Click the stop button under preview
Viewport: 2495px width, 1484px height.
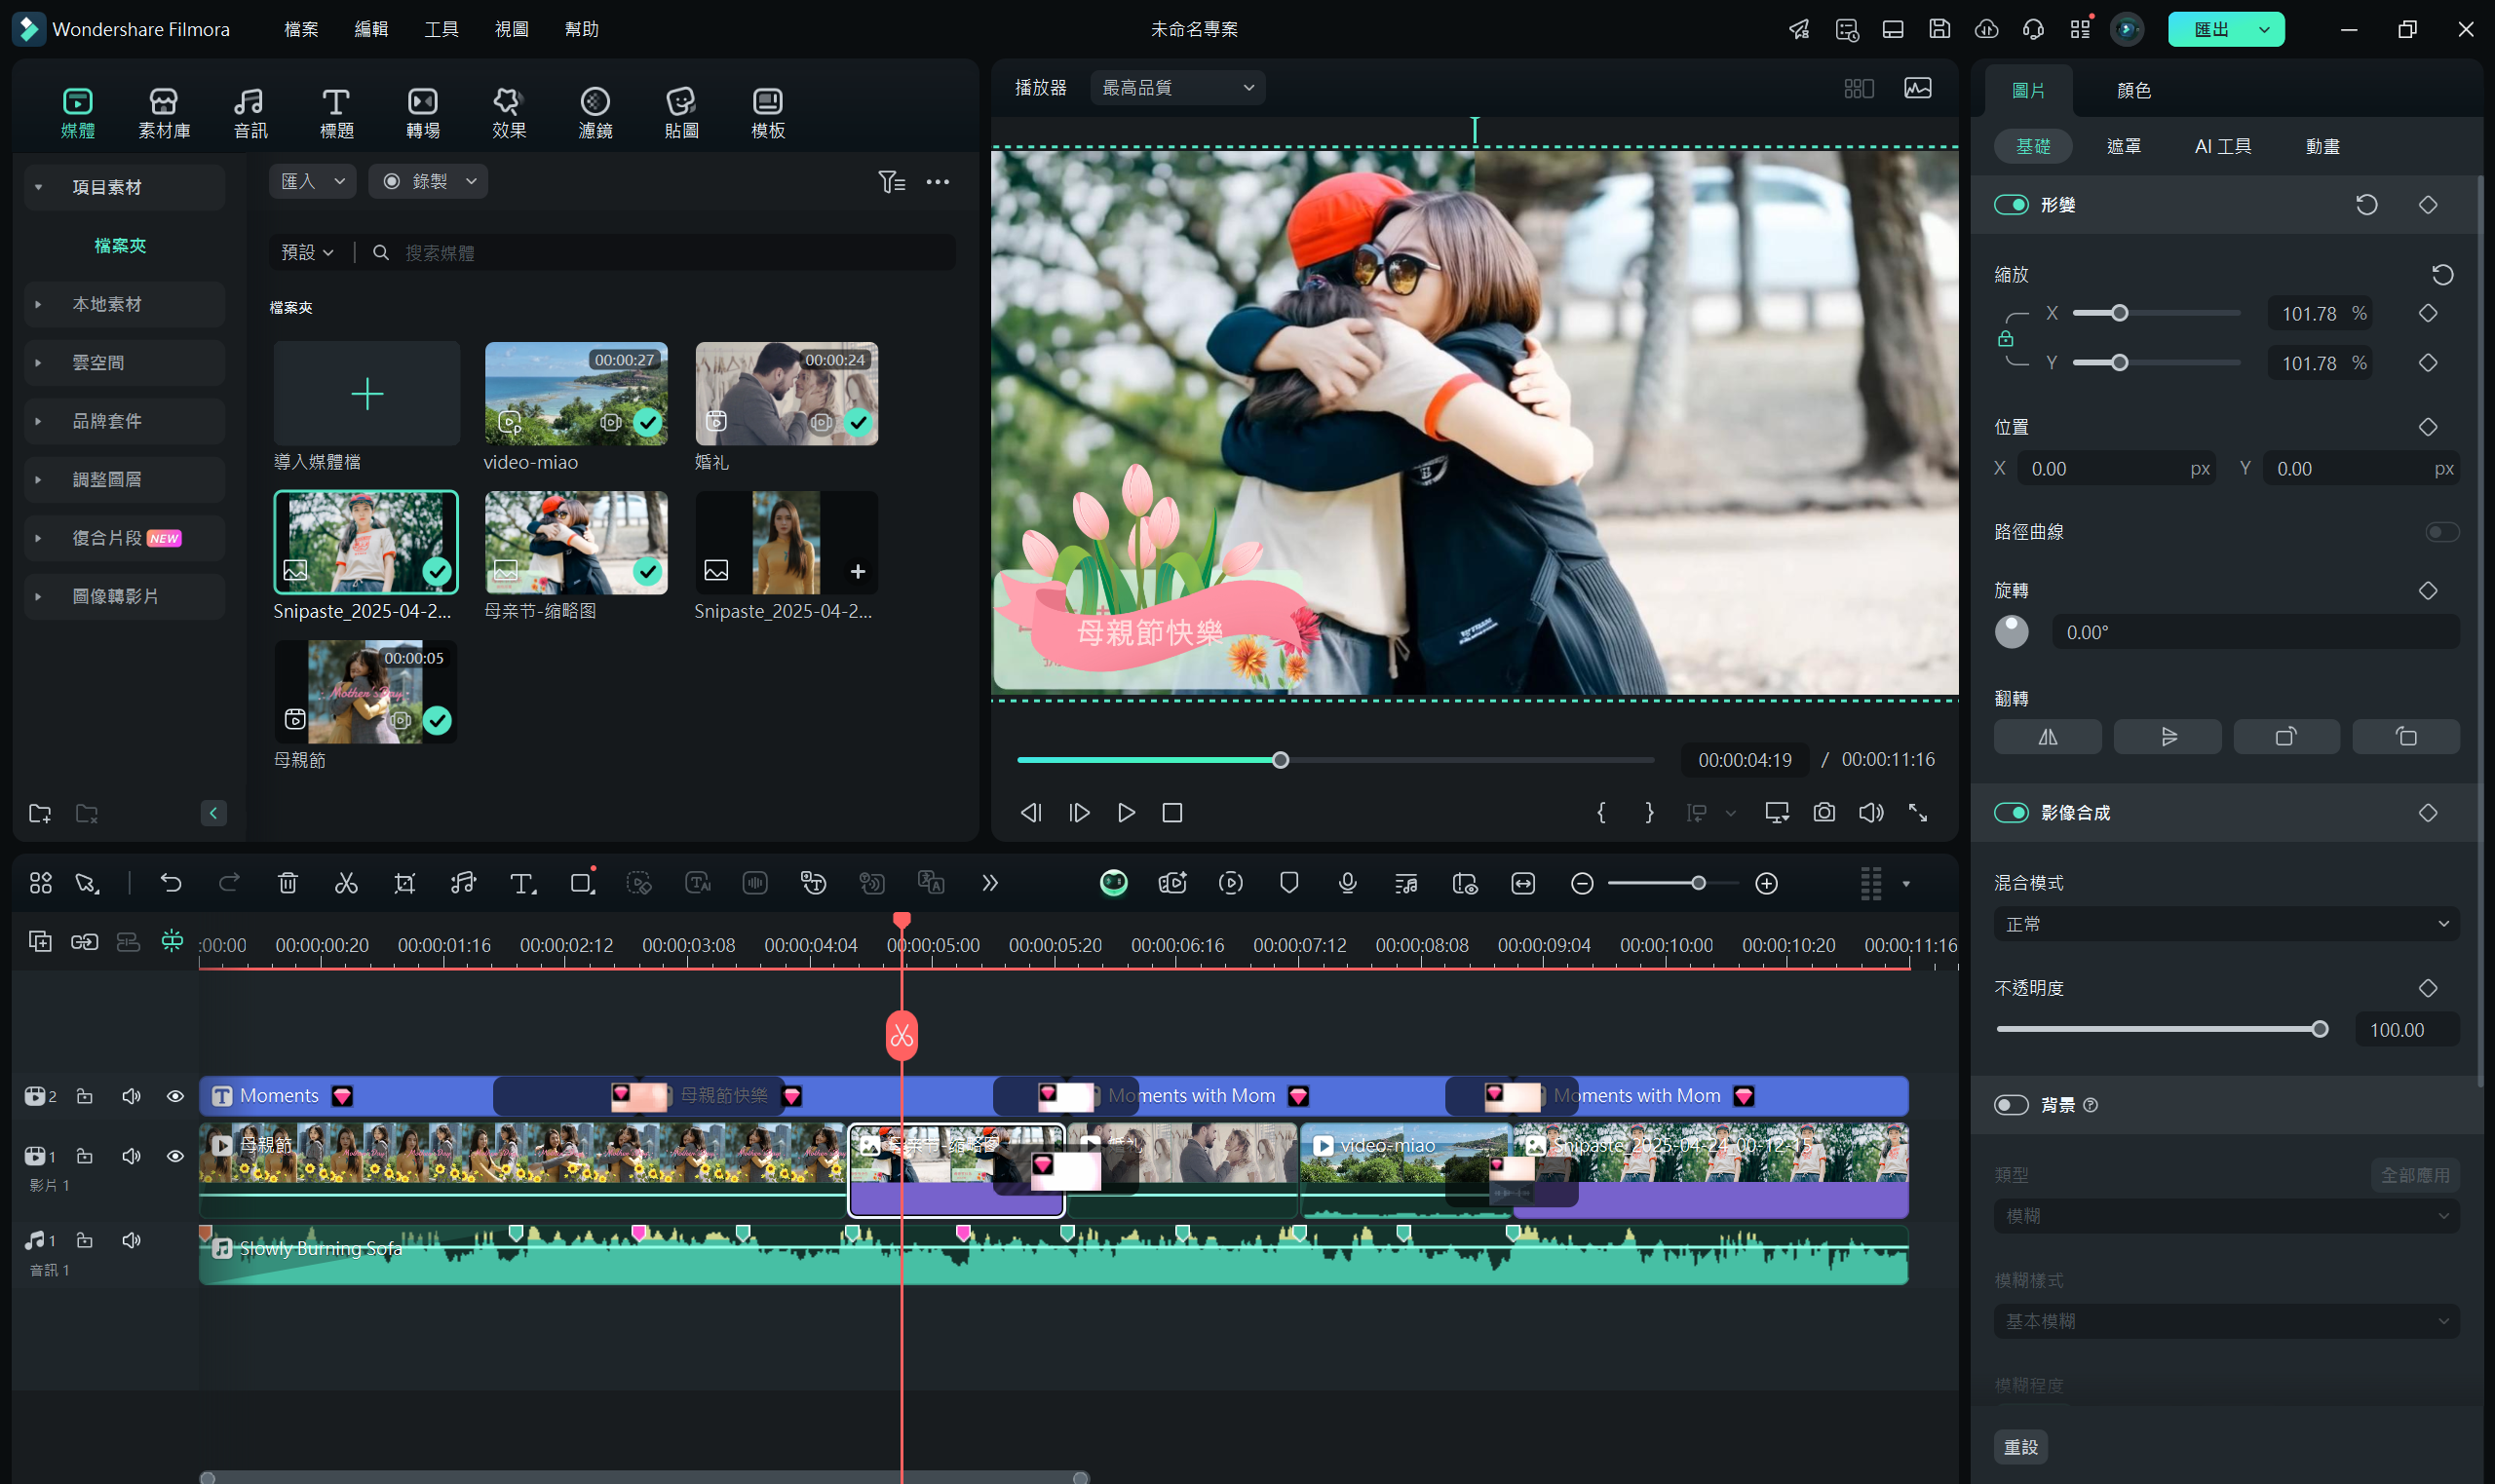pos(1172,813)
